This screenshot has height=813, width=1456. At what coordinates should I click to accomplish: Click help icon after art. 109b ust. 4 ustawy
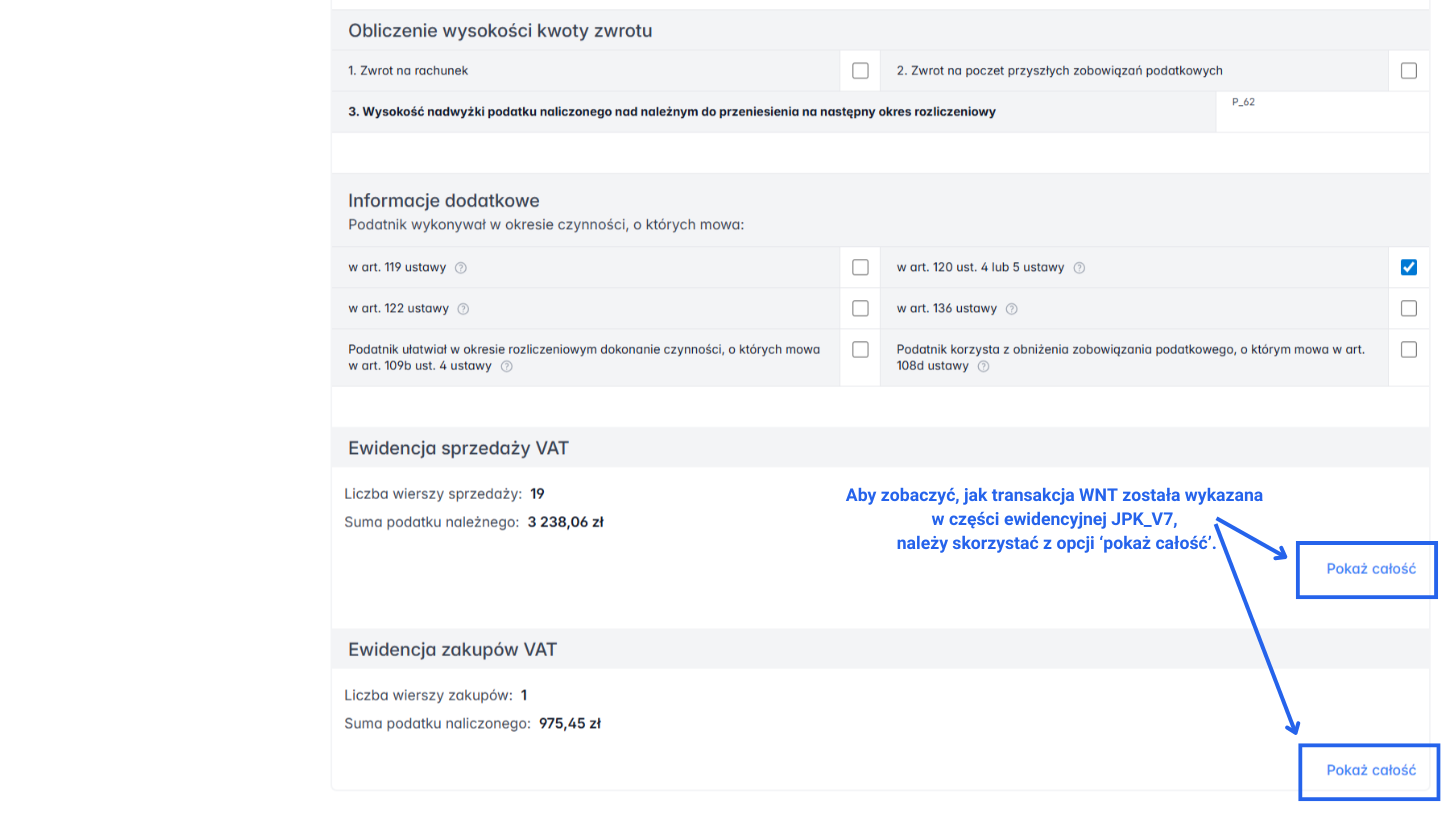pos(506,366)
